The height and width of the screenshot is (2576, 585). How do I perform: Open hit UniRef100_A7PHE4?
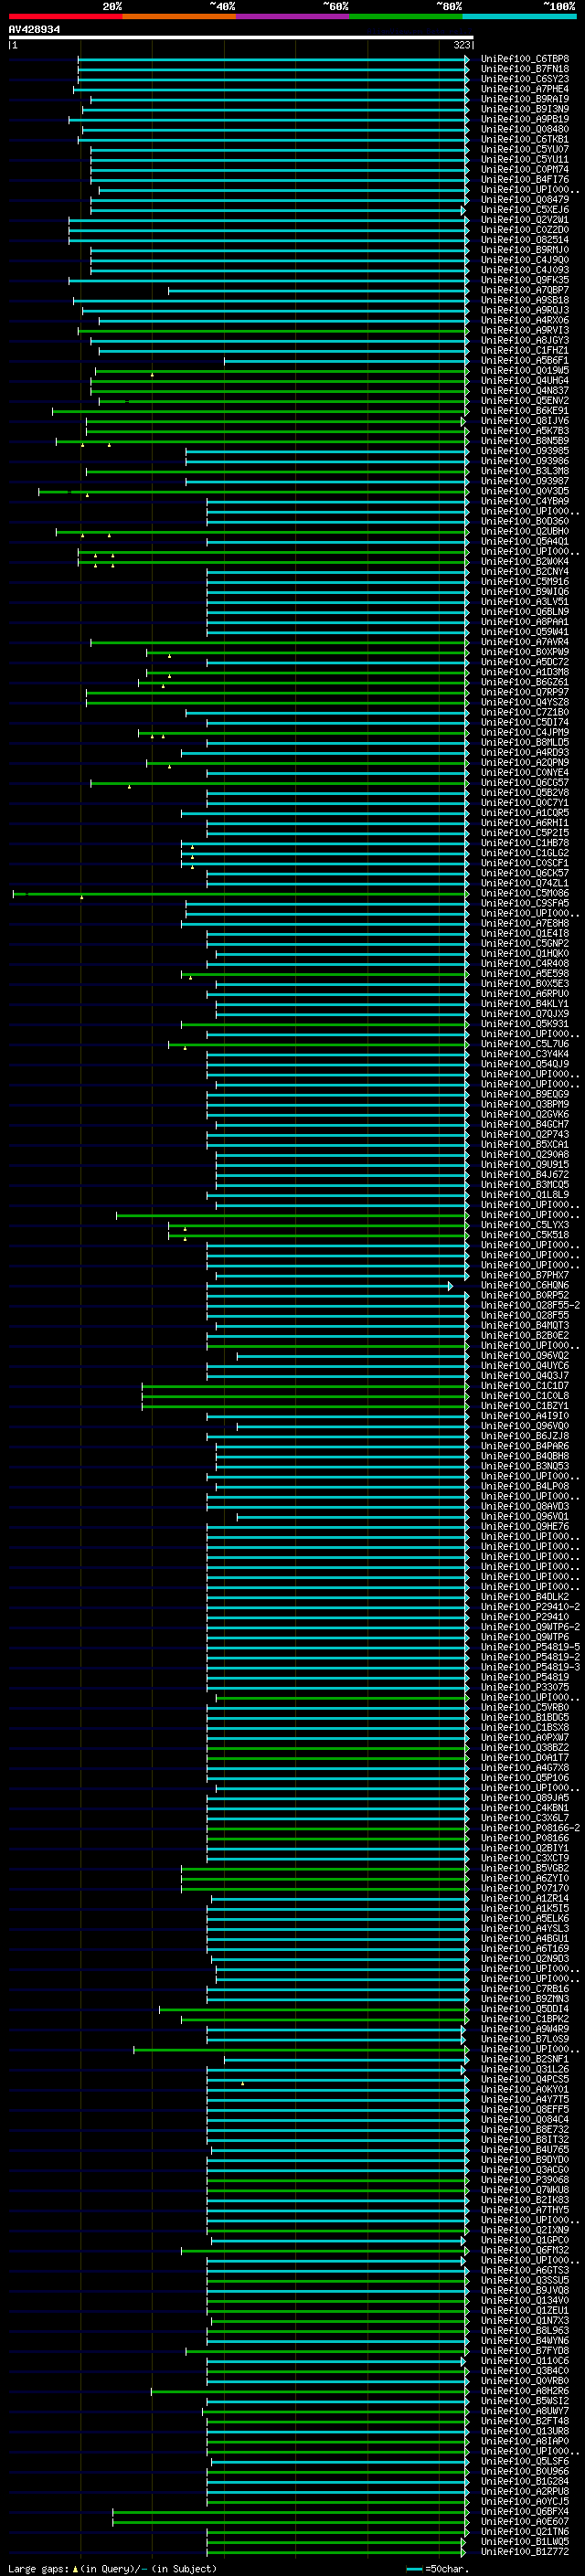(525, 89)
